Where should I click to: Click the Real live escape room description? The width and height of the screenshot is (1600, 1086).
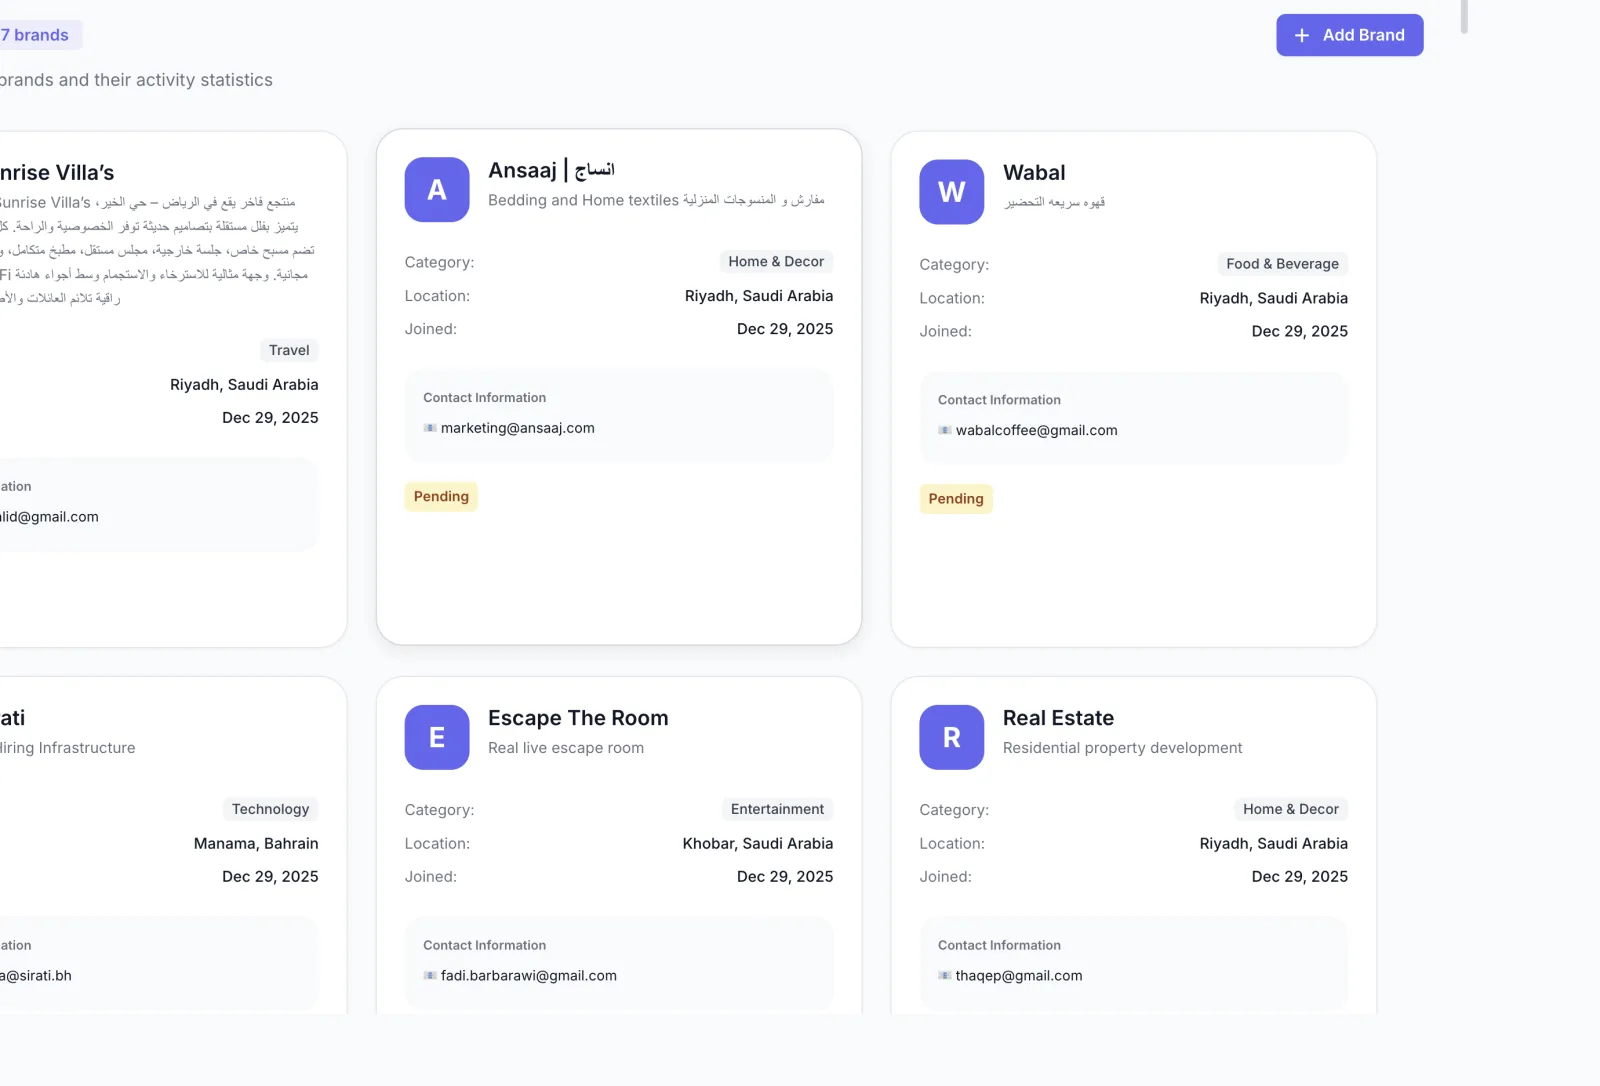pos(566,748)
